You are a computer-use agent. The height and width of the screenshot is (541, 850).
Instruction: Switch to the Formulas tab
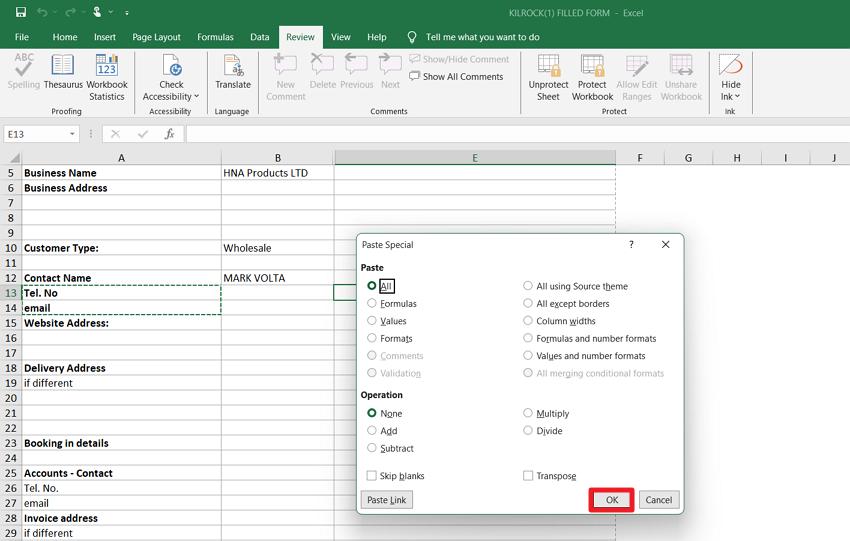point(215,37)
